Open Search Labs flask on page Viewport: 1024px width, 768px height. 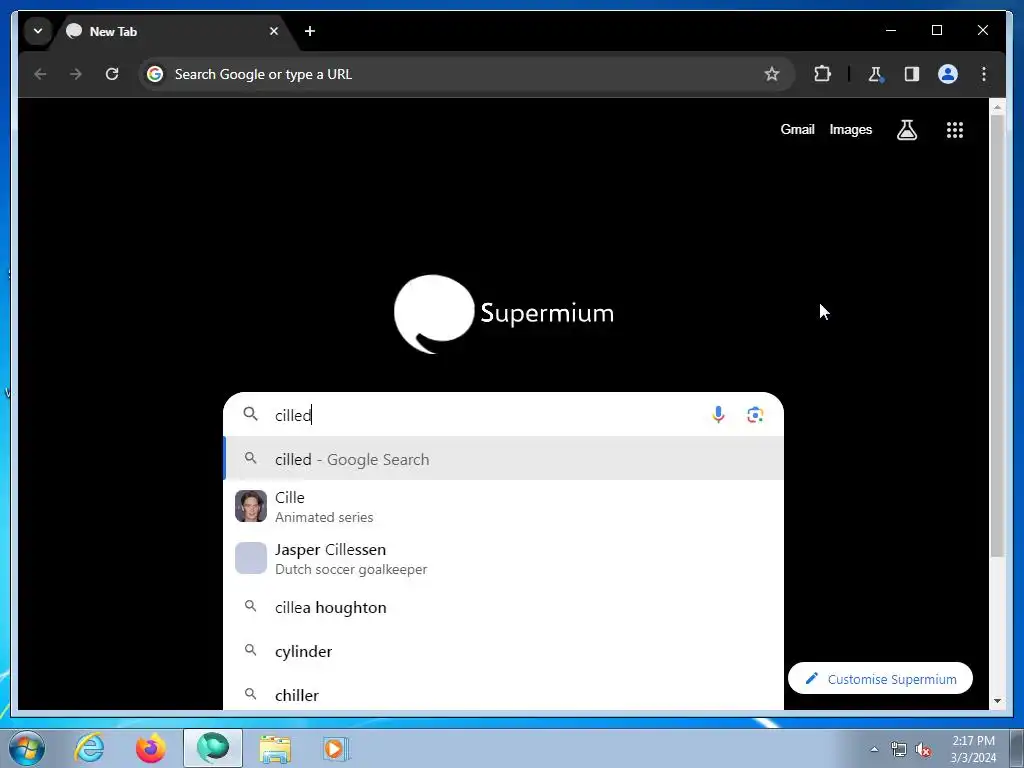pos(906,130)
